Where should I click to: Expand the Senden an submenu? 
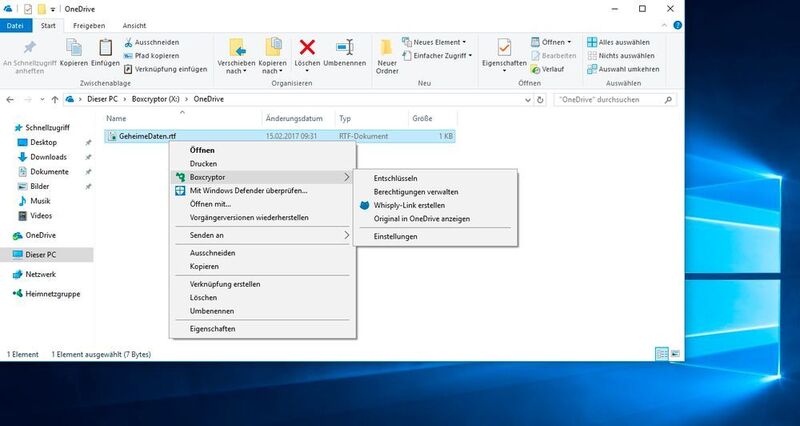click(263, 235)
